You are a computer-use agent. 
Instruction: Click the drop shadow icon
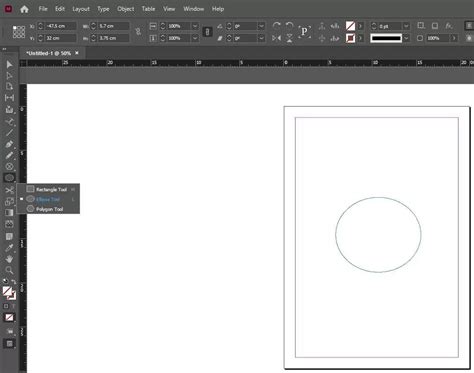point(435,26)
